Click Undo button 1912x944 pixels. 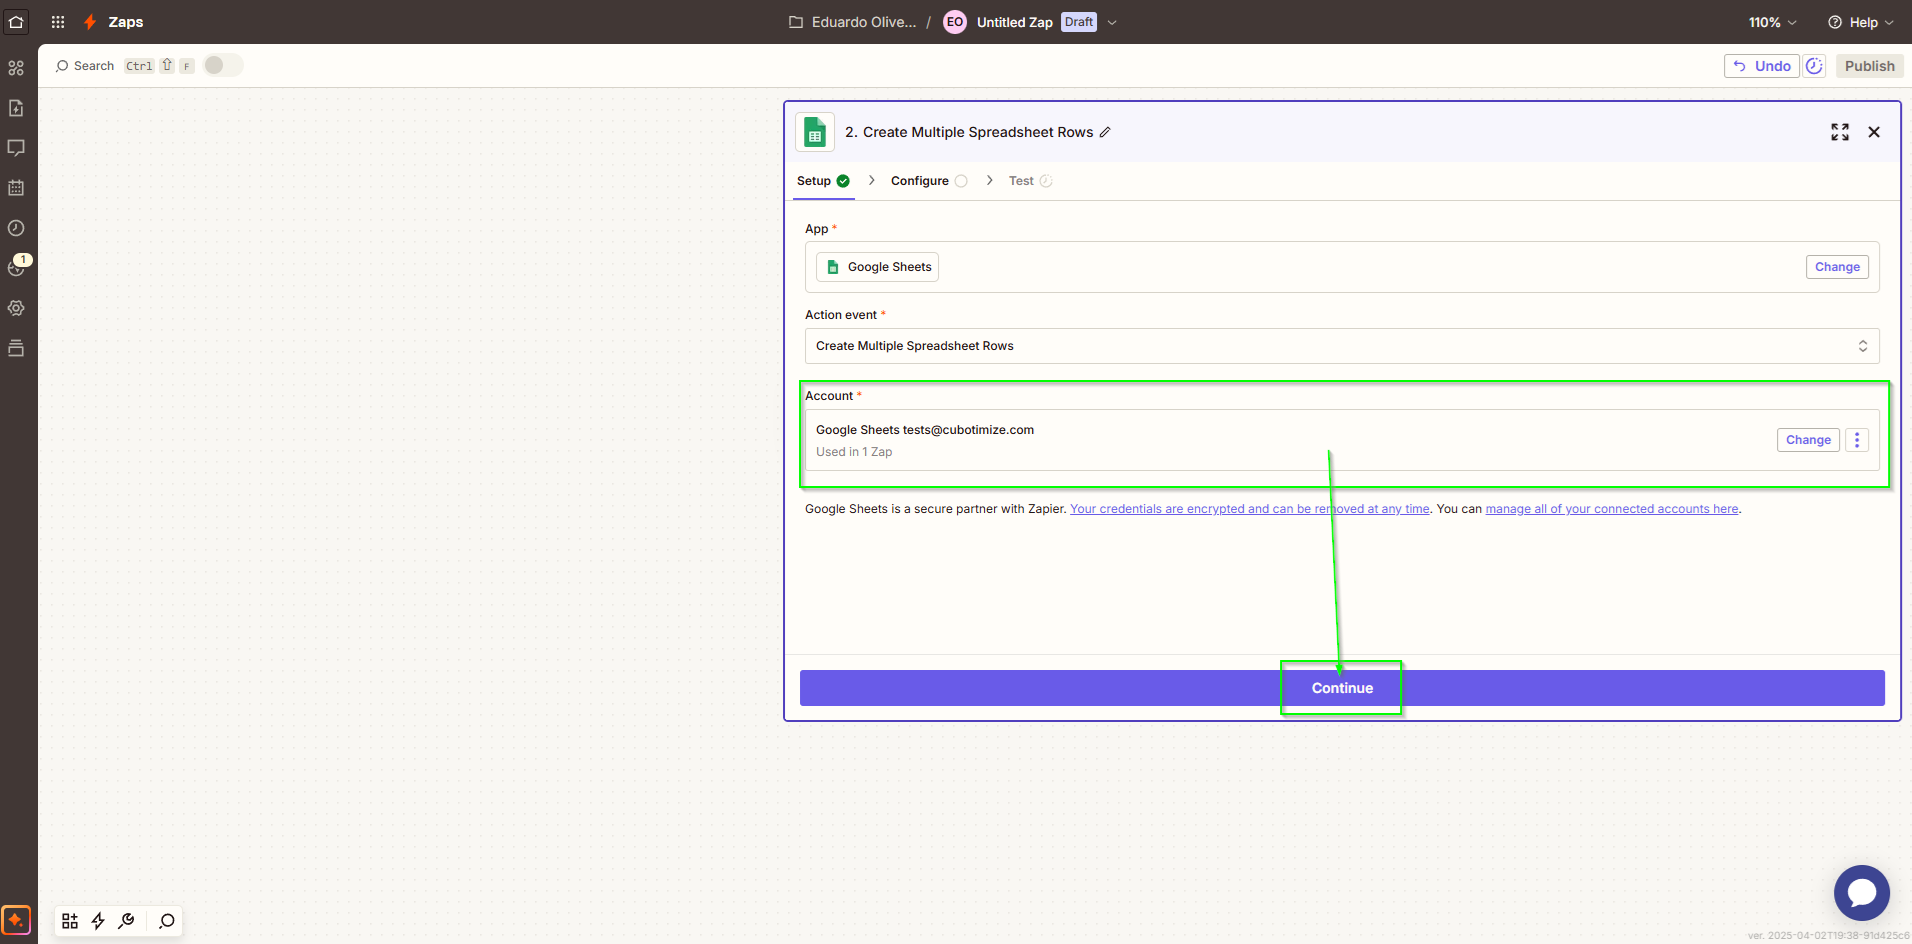pyautogui.click(x=1762, y=66)
